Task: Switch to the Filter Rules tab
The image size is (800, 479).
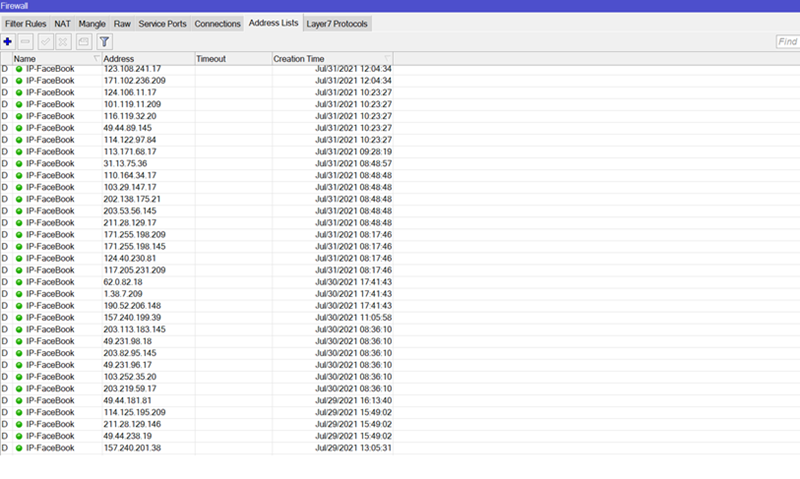Action: click(x=26, y=23)
